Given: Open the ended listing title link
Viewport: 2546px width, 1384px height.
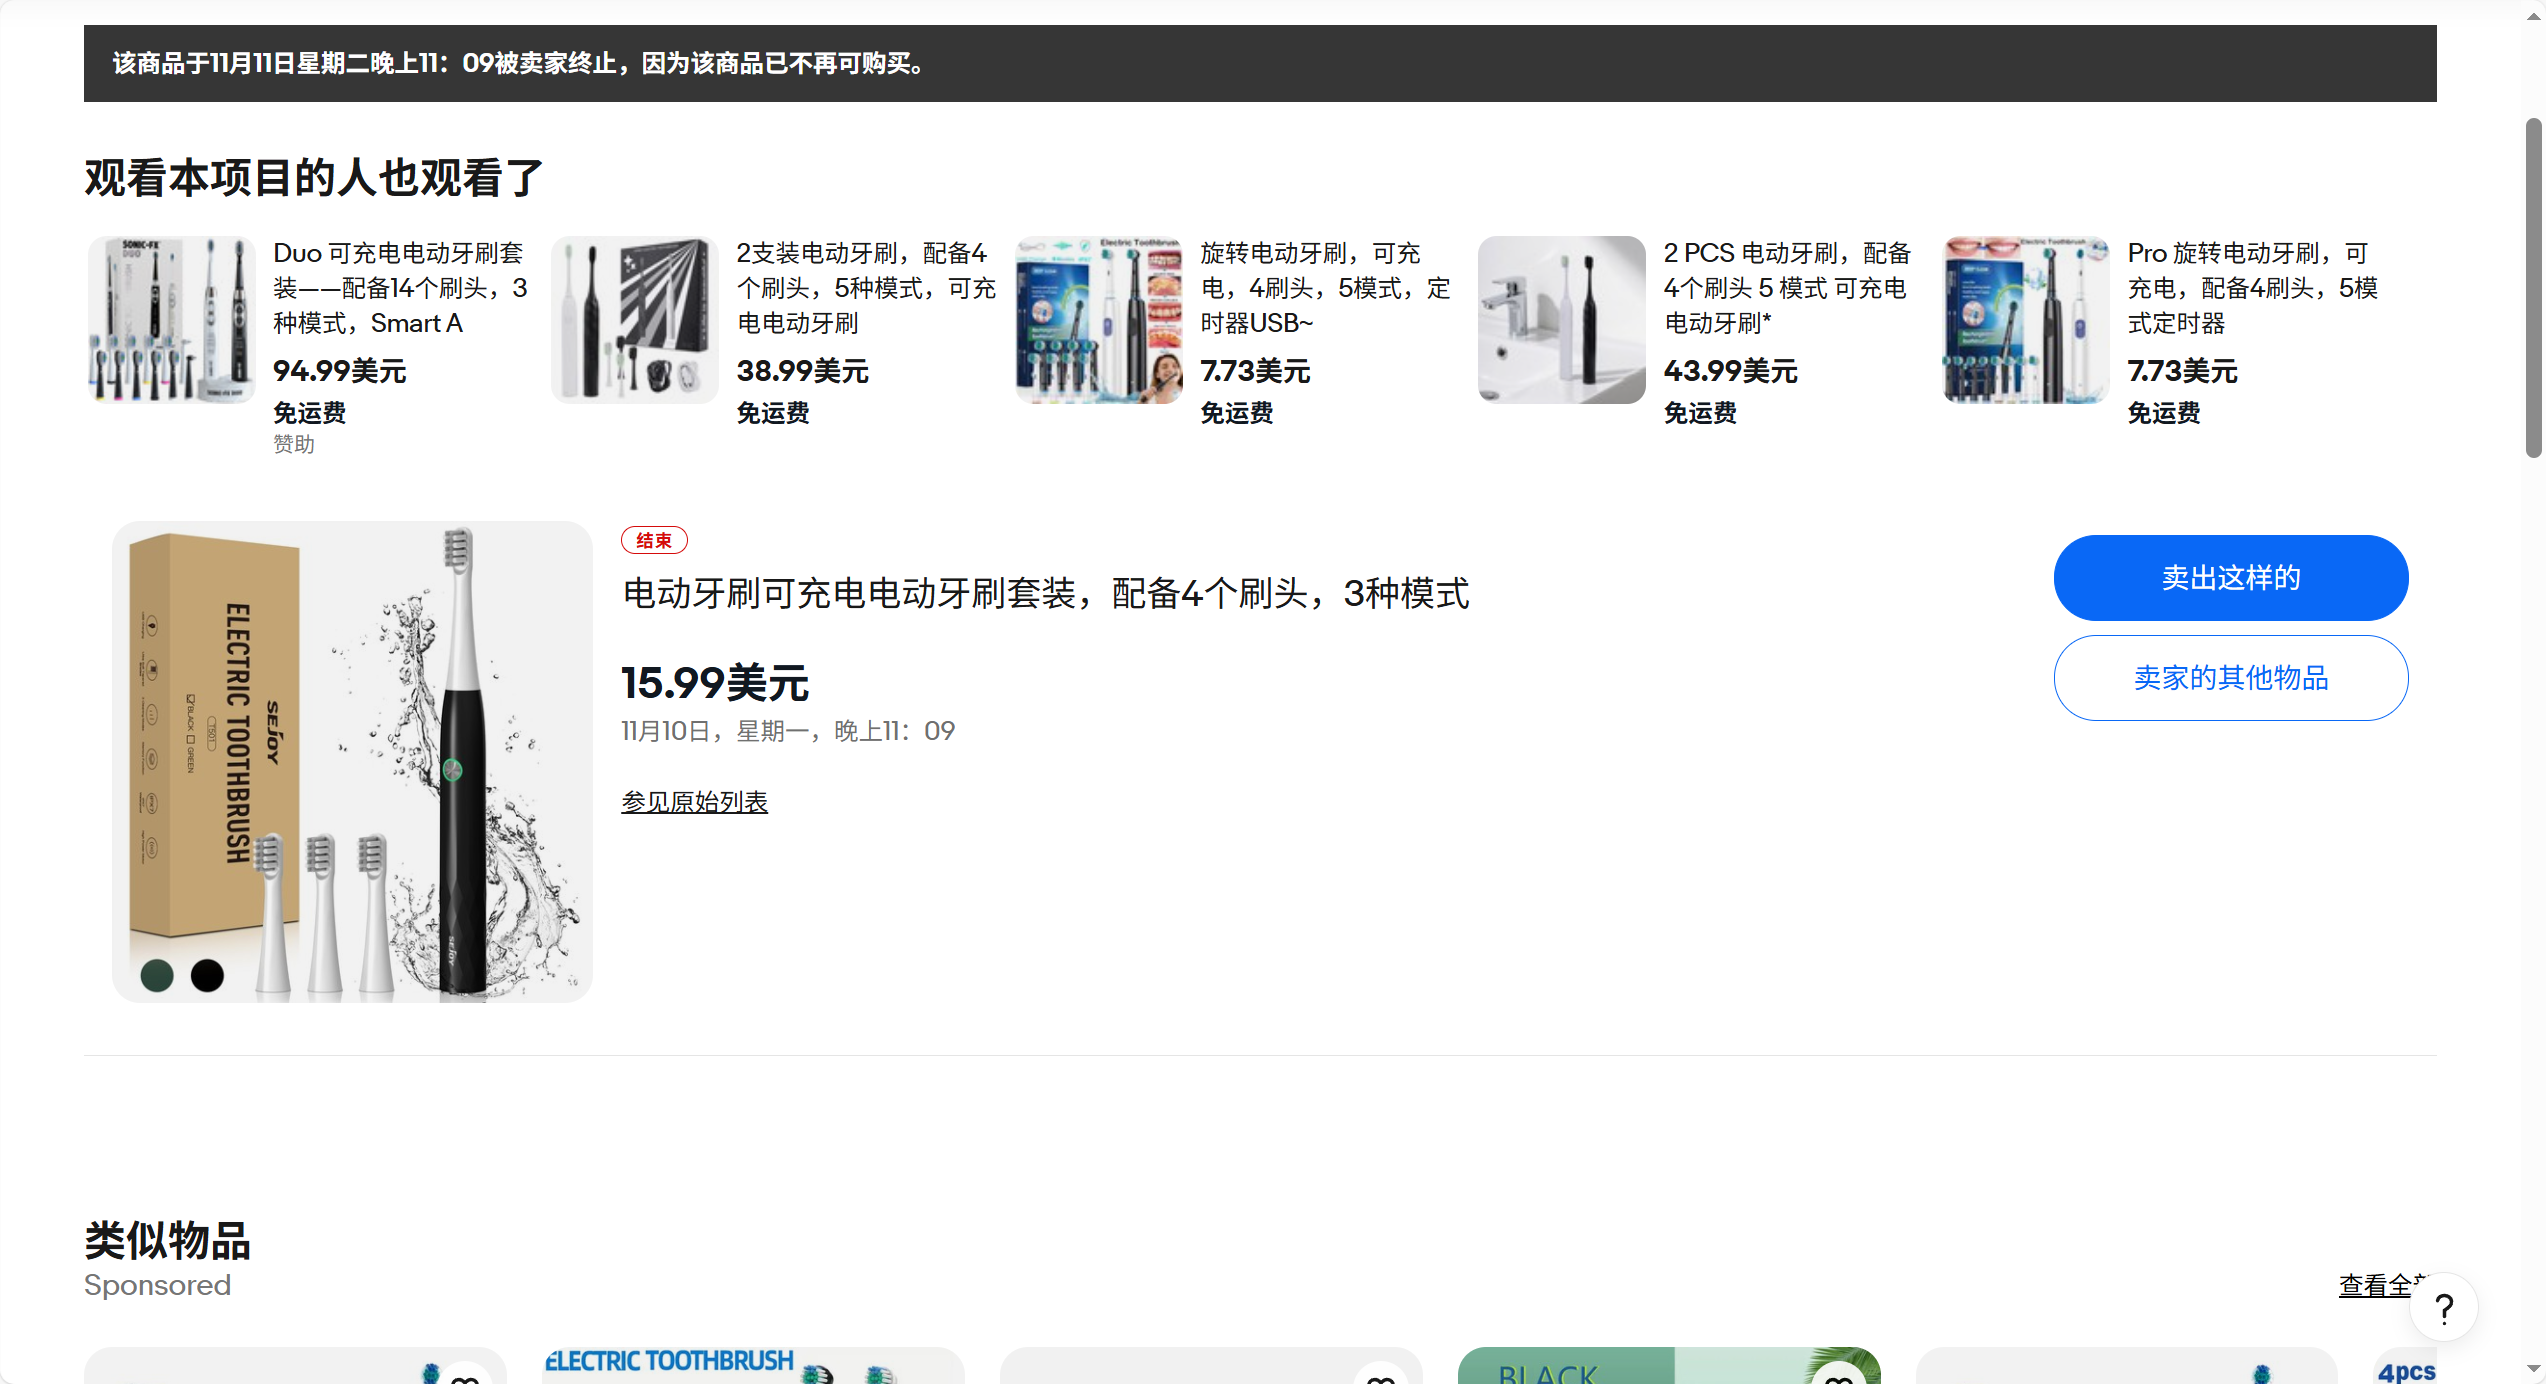Looking at the screenshot, I should [1045, 594].
